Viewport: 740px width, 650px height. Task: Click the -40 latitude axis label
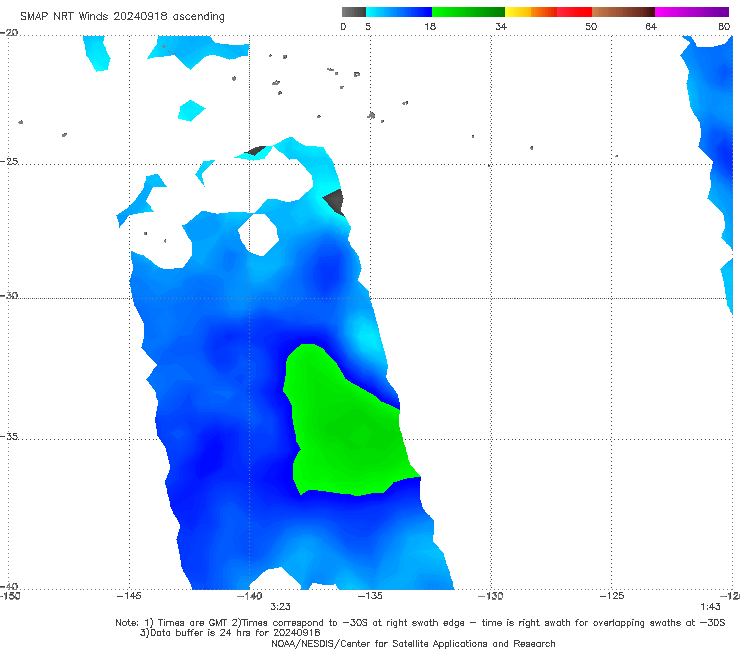point(9,586)
